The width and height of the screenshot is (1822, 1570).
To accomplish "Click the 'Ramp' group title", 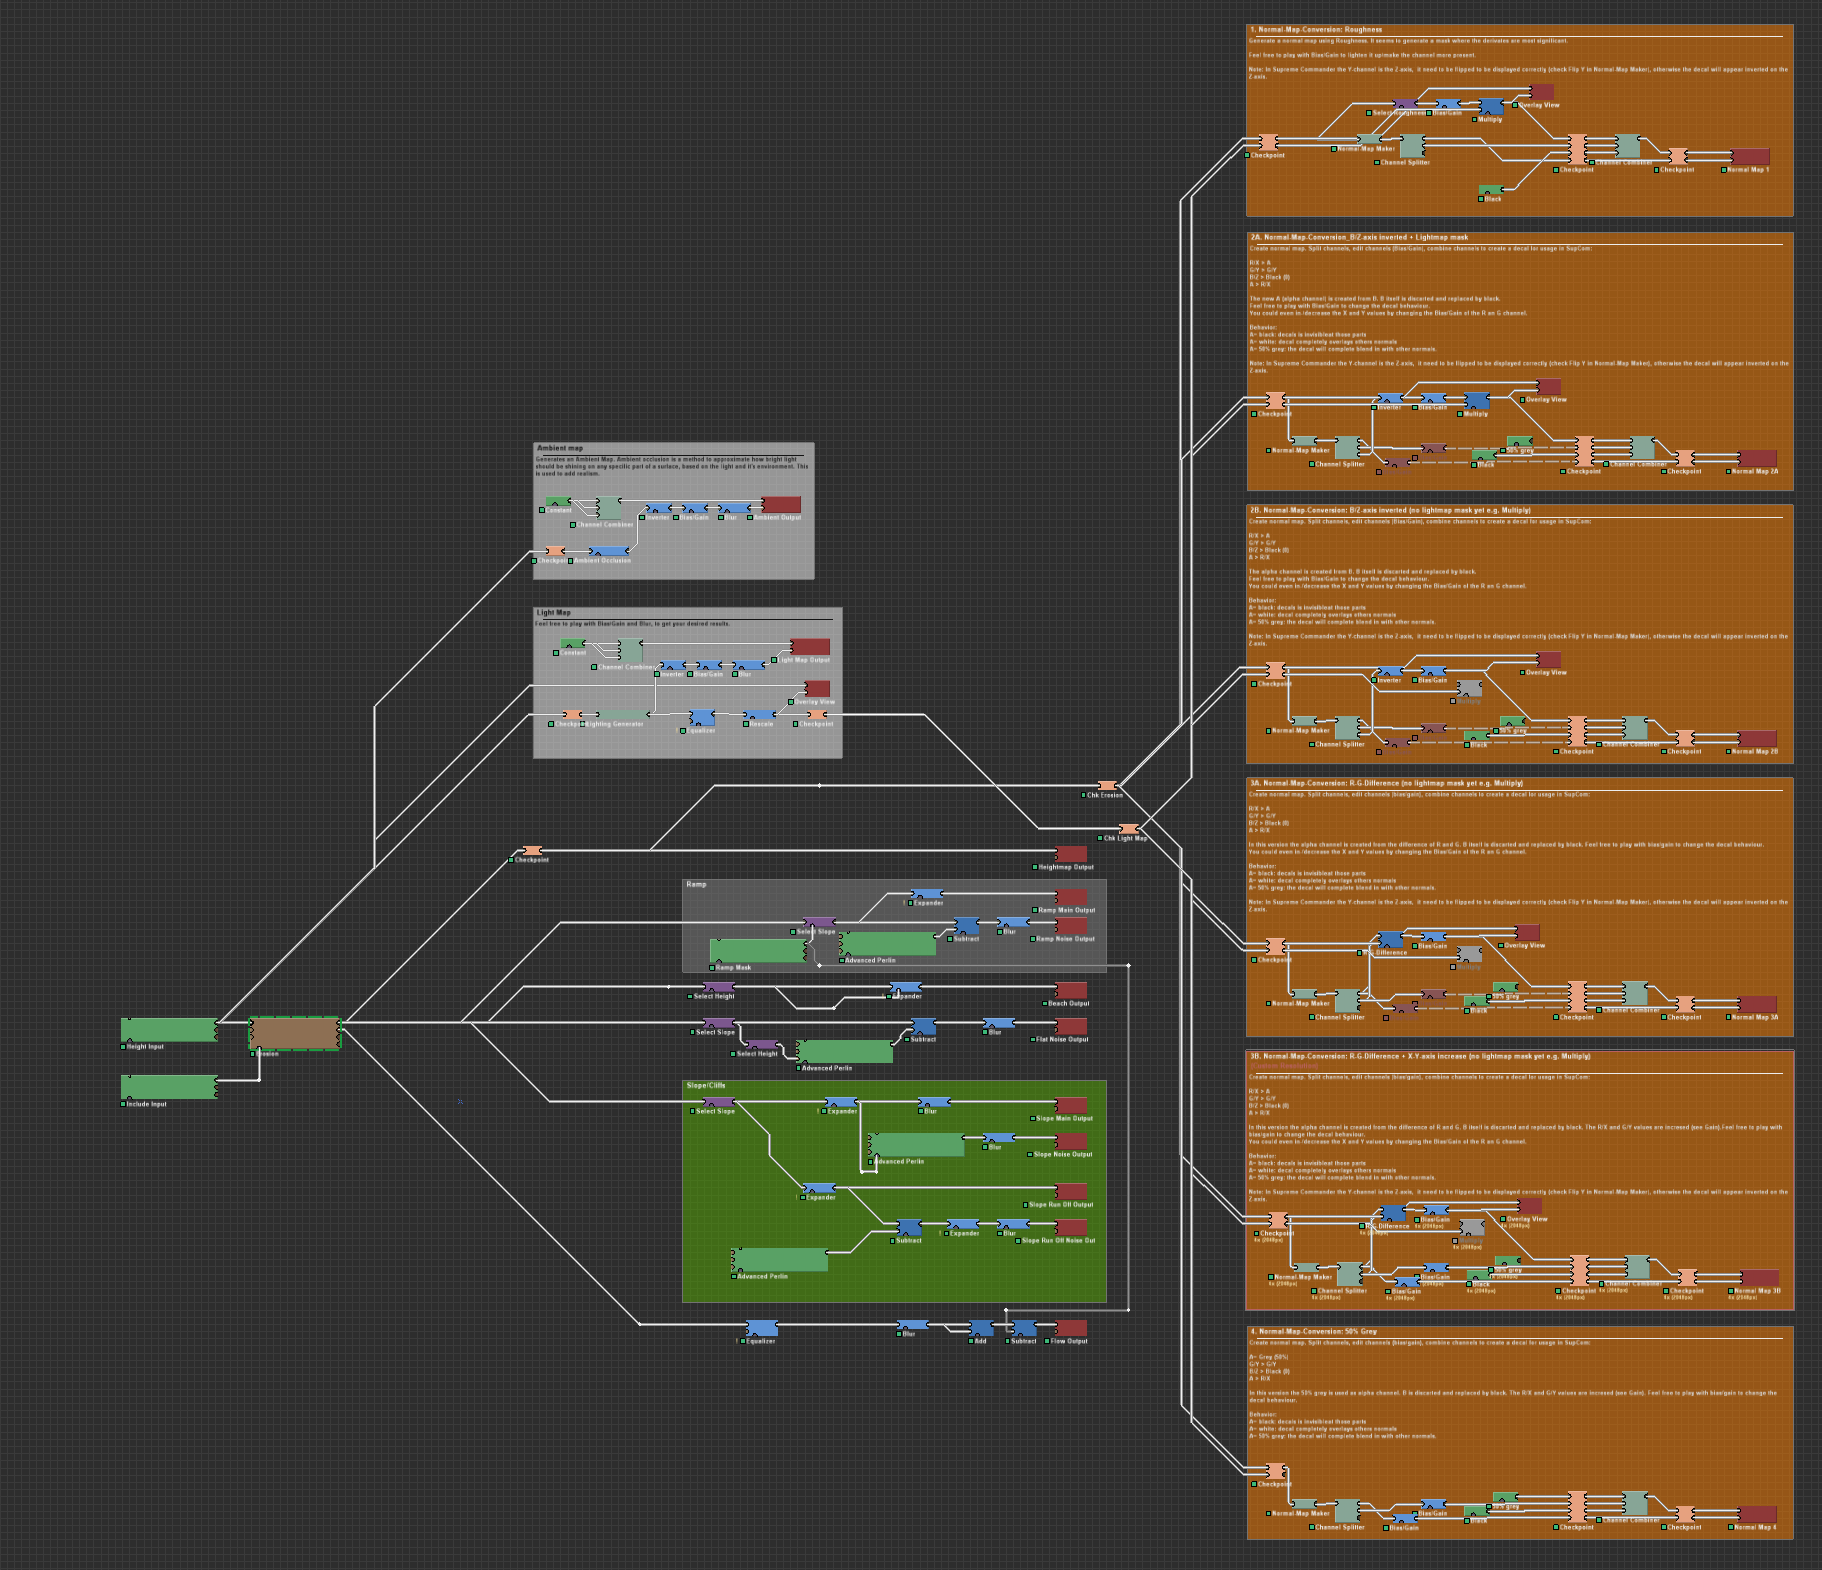I will [696, 884].
